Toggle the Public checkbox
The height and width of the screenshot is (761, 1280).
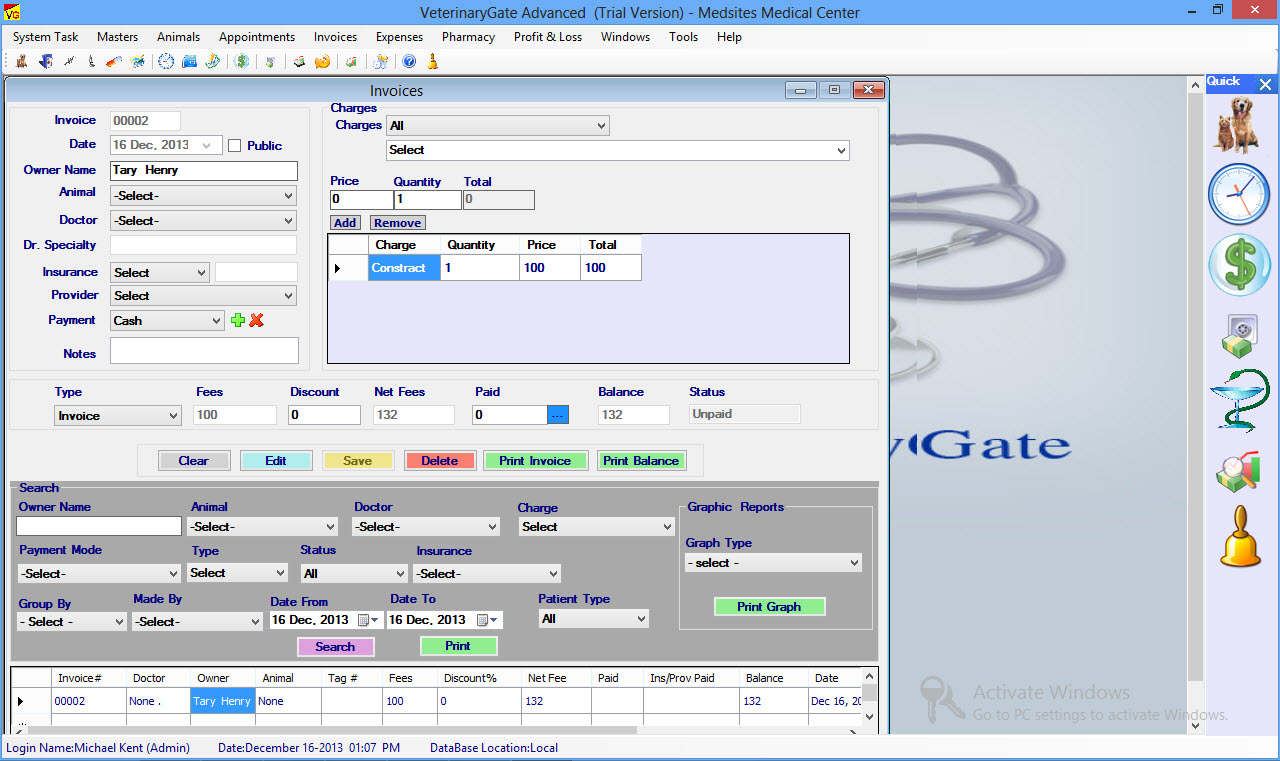click(x=235, y=146)
